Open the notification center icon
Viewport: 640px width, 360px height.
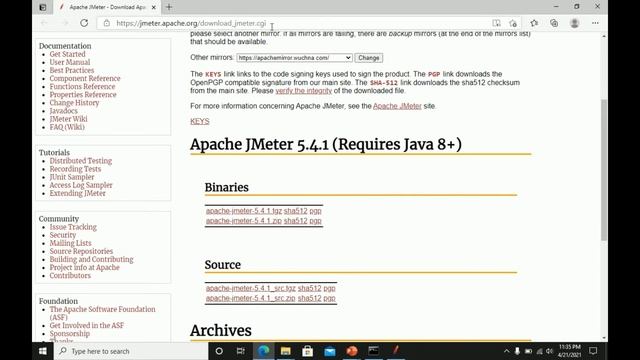[x=593, y=351]
